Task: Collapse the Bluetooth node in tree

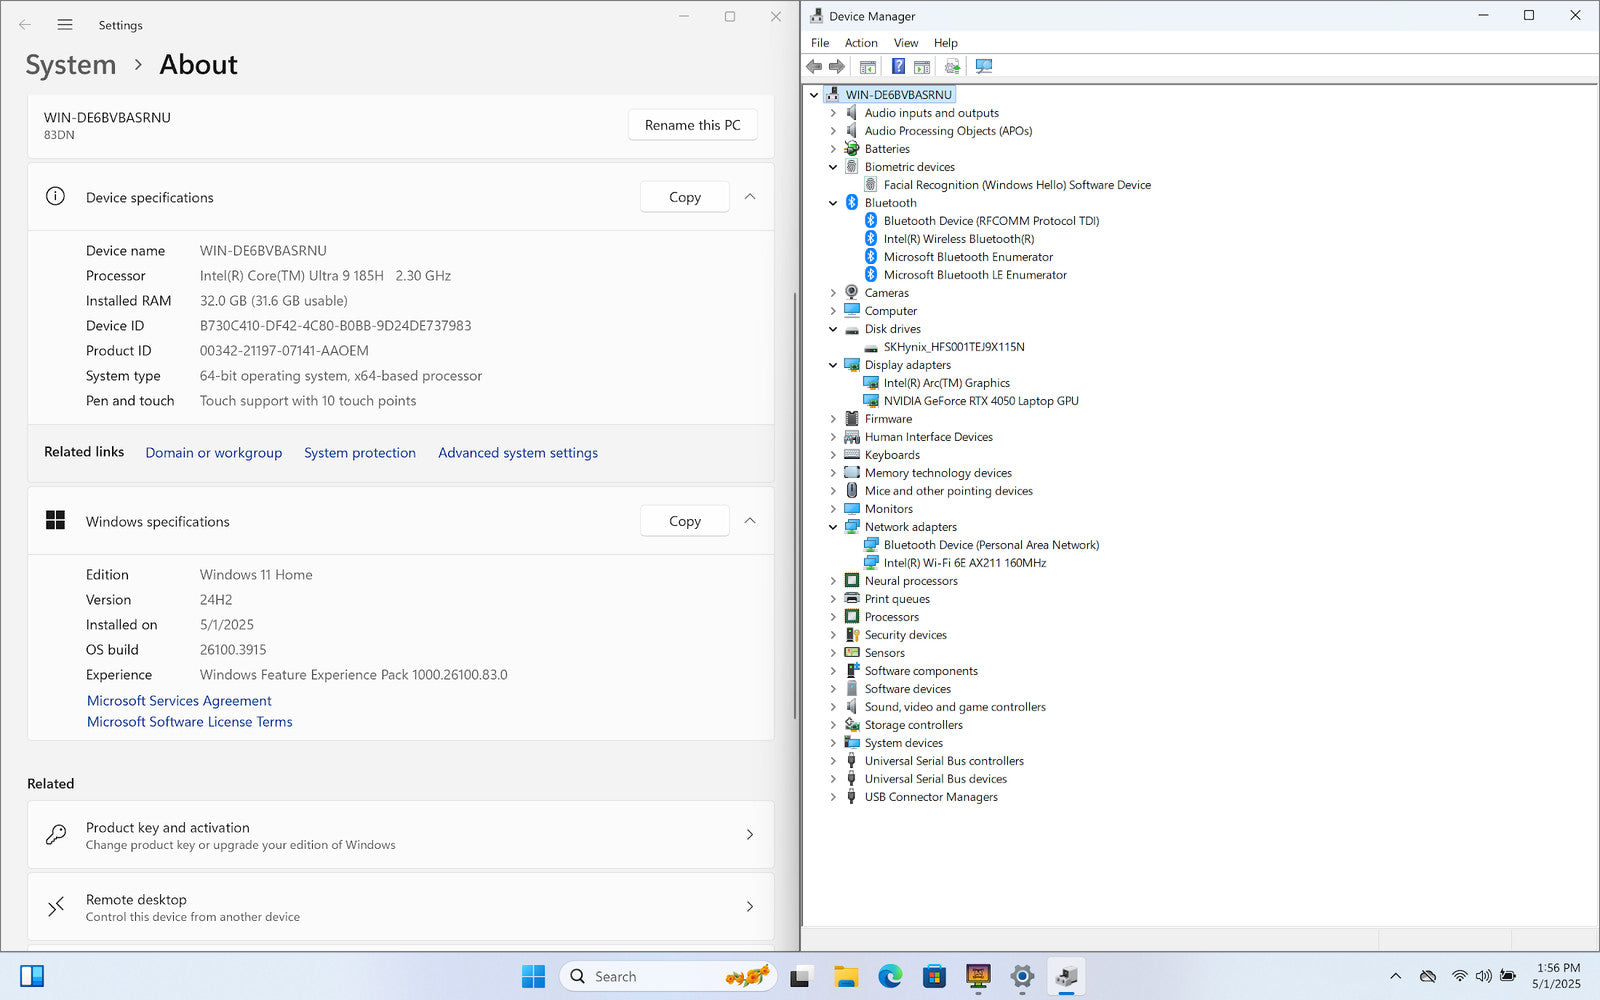Action: click(x=833, y=203)
